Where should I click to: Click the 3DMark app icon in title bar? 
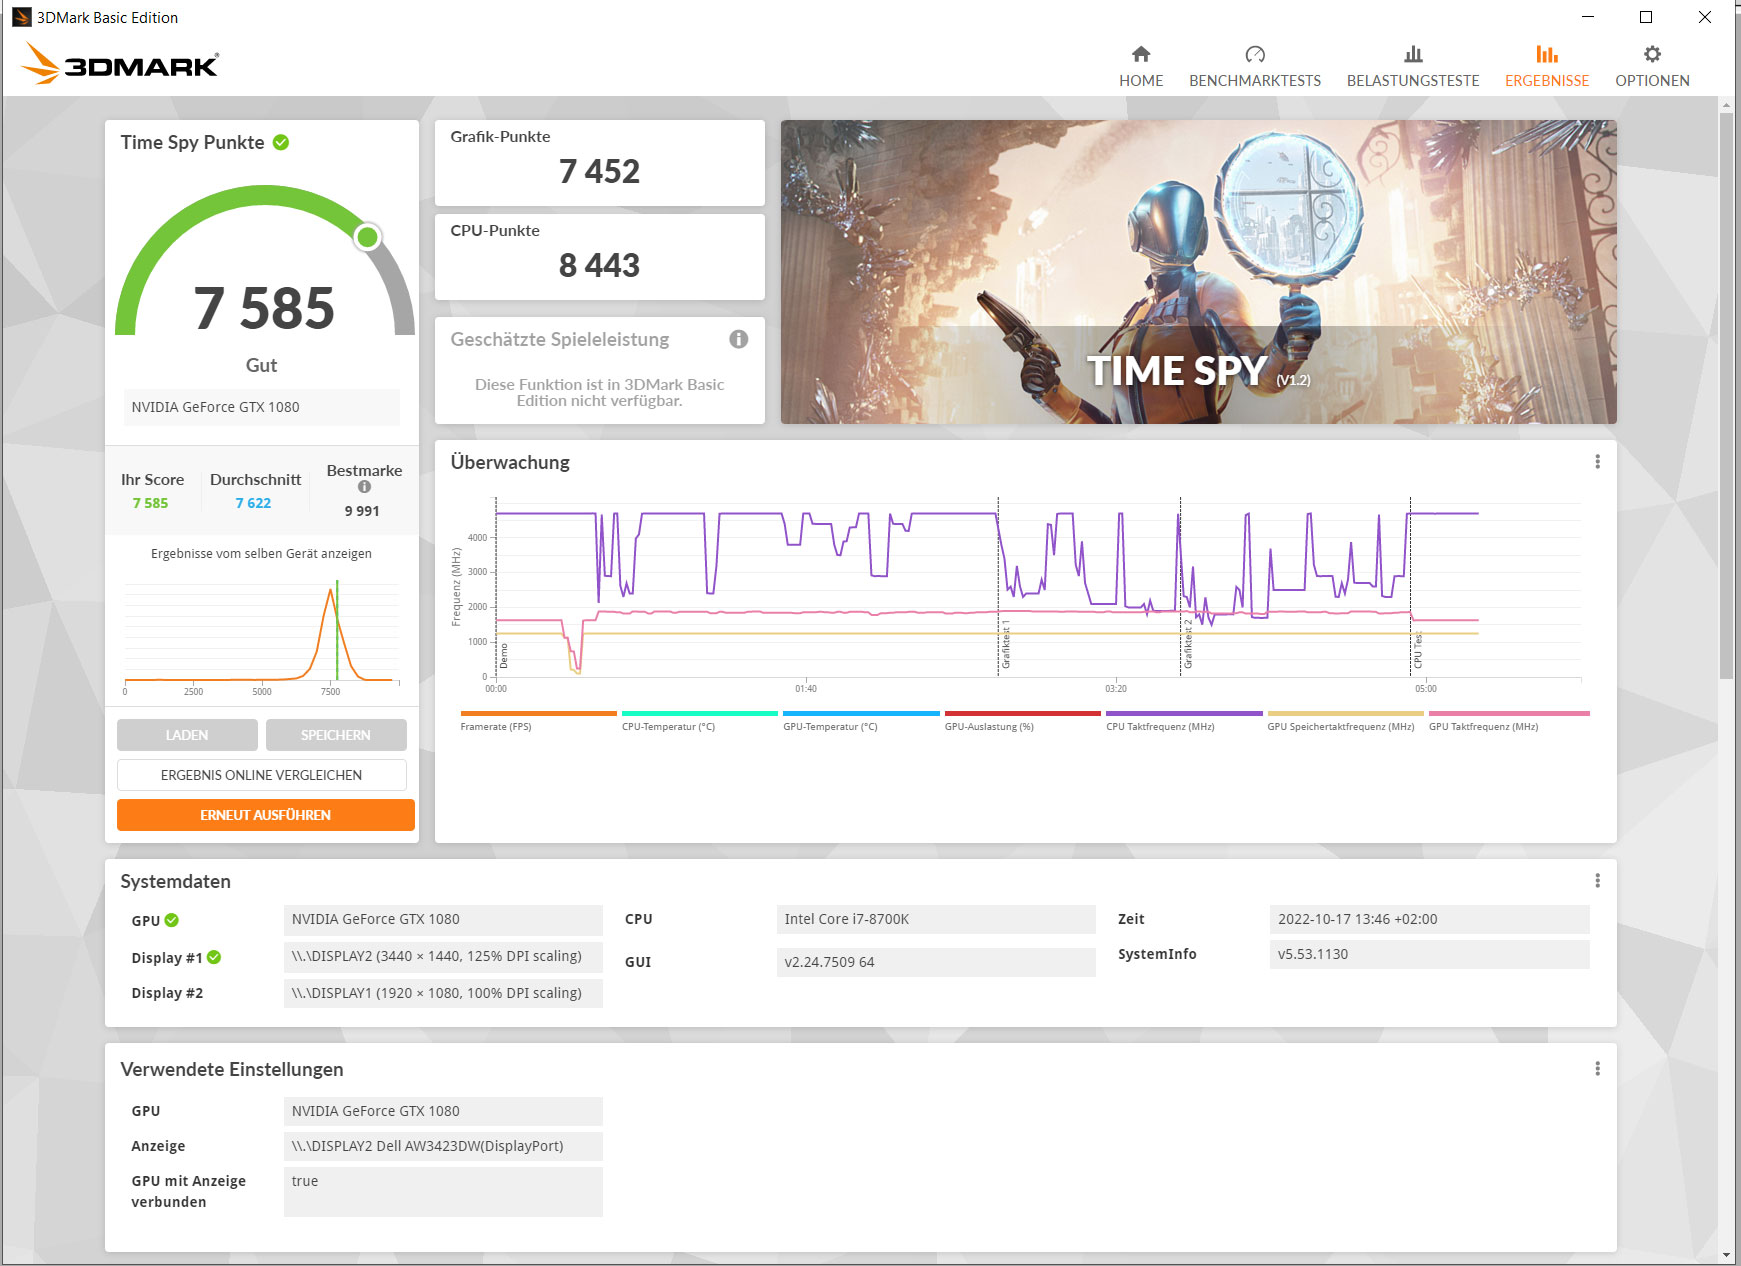click(21, 17)
